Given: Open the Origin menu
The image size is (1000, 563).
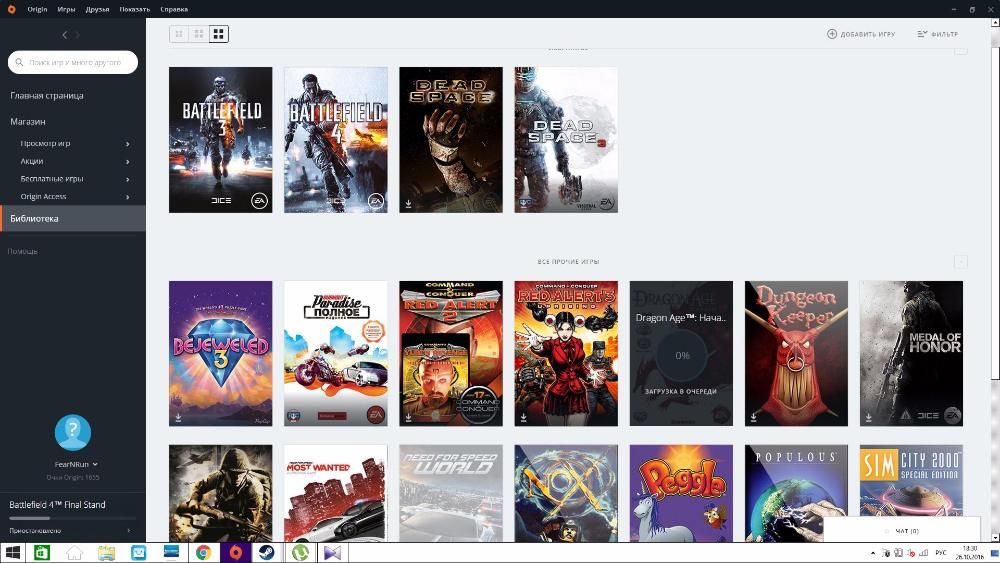Looking at the screenshot, I should coord(37,9).
